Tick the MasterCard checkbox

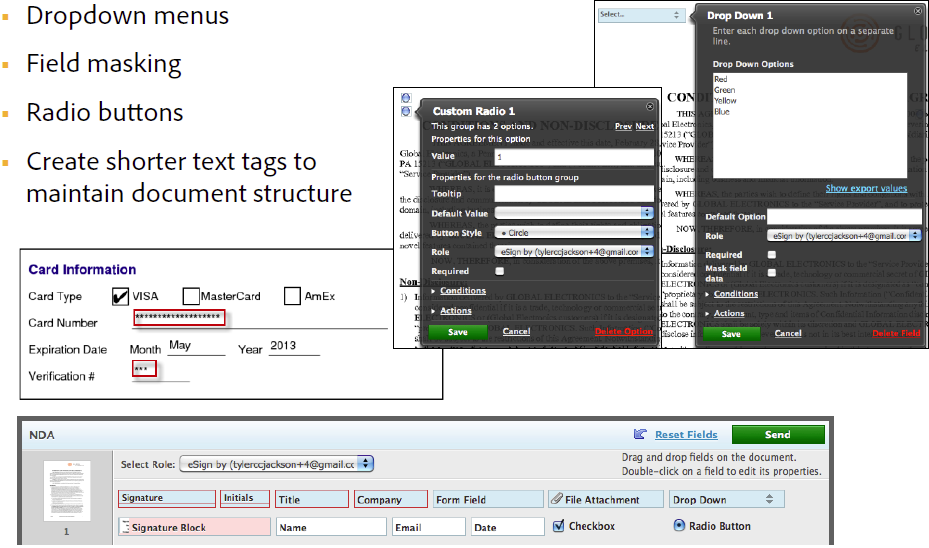191,296
